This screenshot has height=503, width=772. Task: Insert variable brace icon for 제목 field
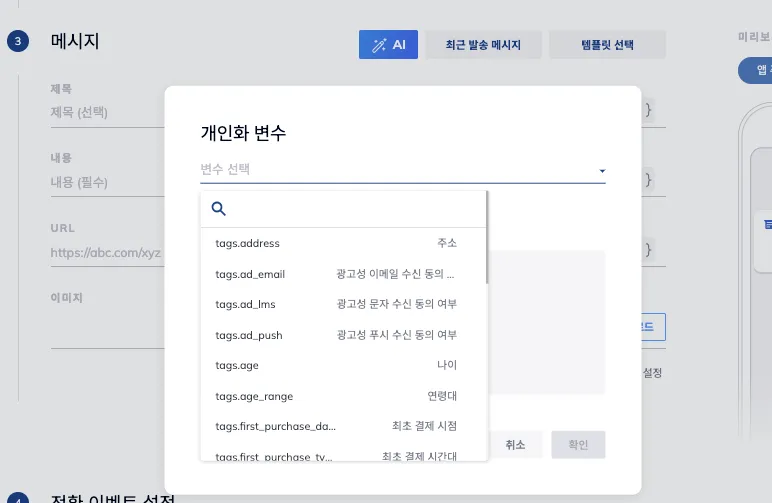pos(648,110)
